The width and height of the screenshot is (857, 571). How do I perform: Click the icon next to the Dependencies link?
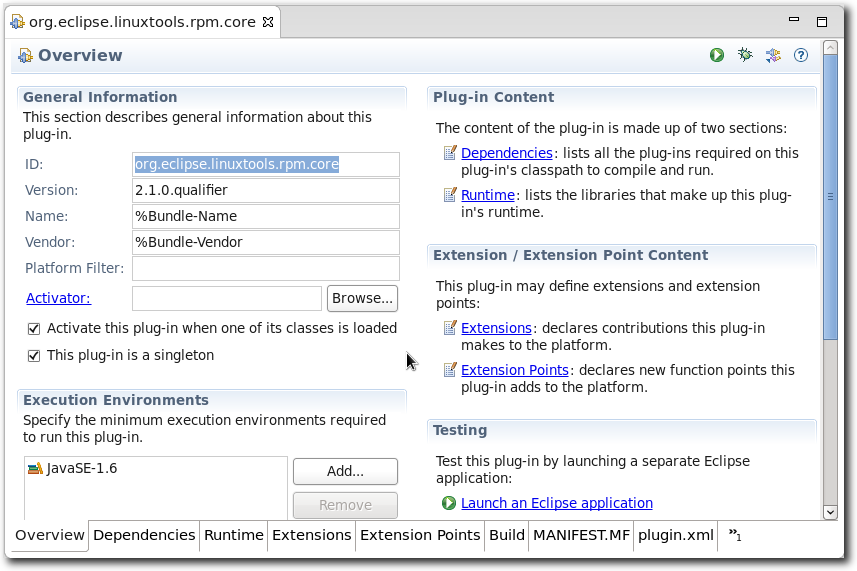450,153
